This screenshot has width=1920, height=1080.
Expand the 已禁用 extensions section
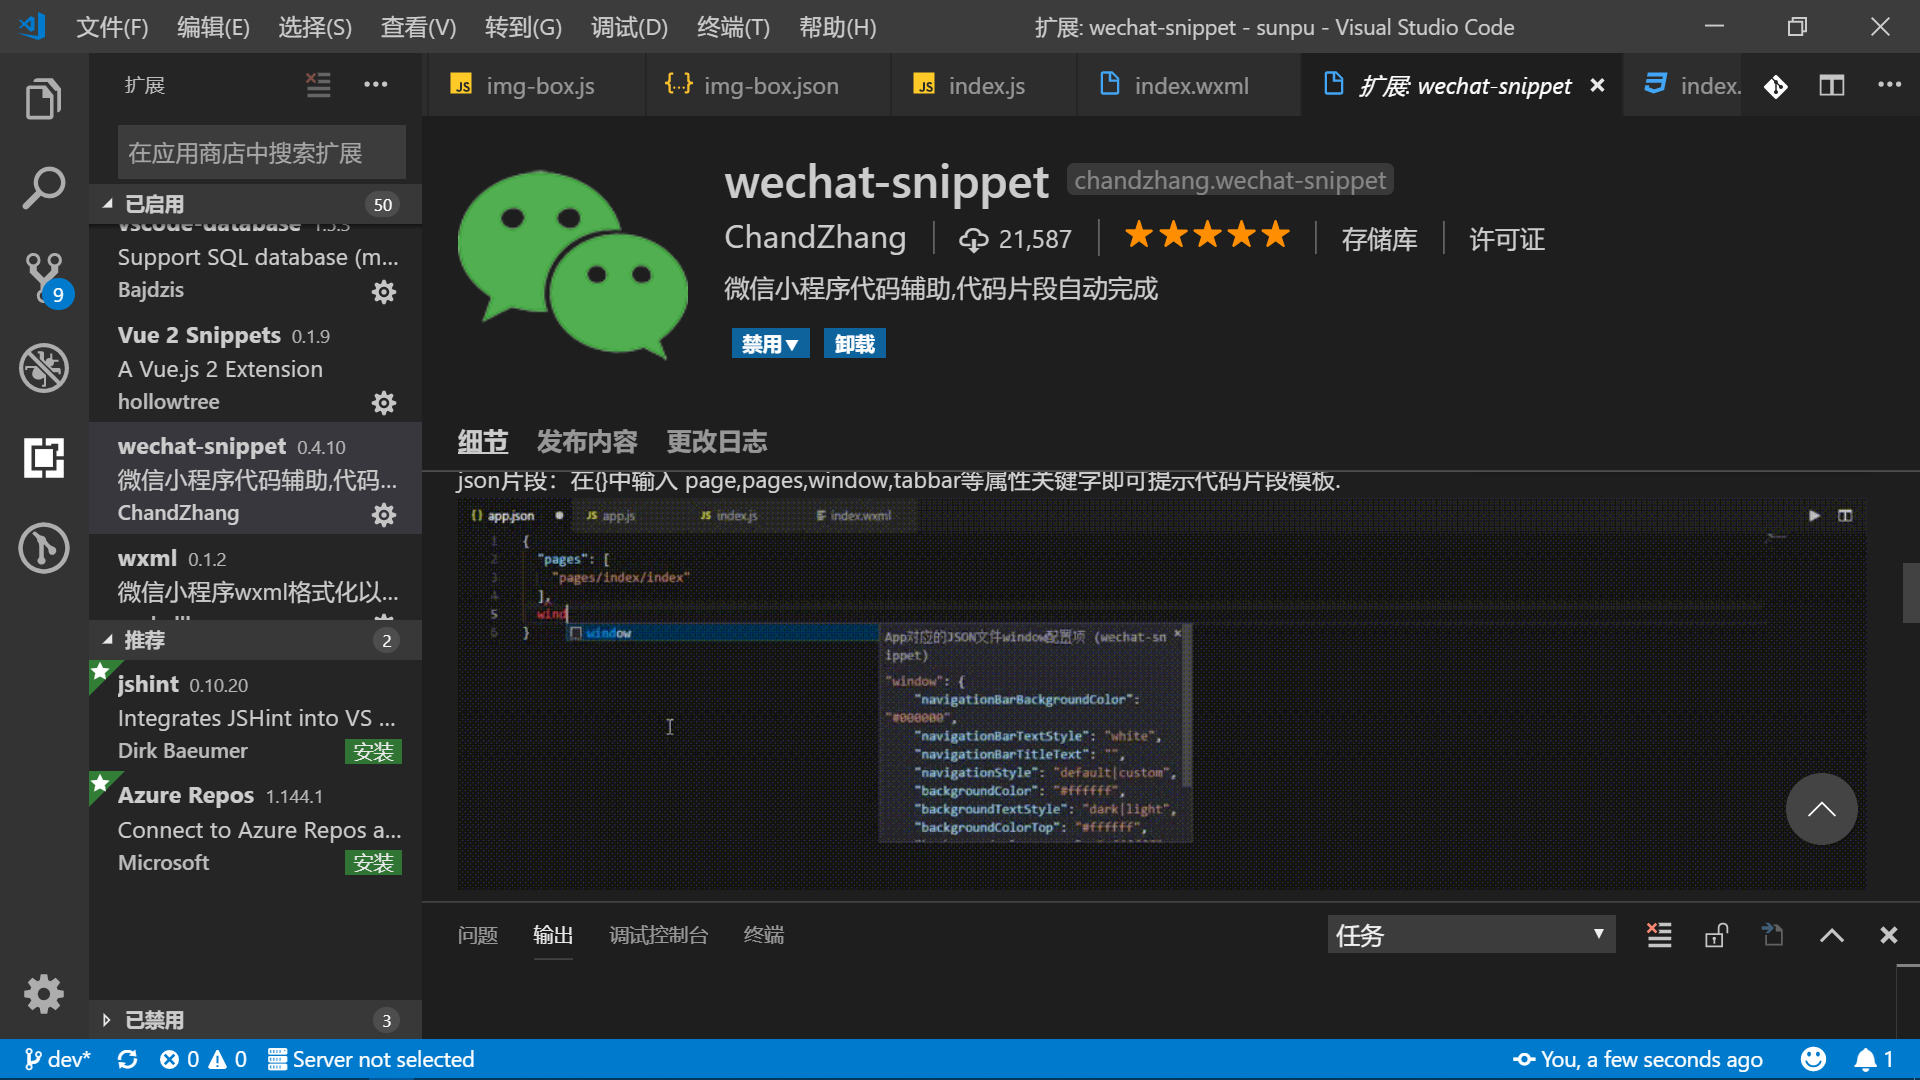[x=154, y=1020]
